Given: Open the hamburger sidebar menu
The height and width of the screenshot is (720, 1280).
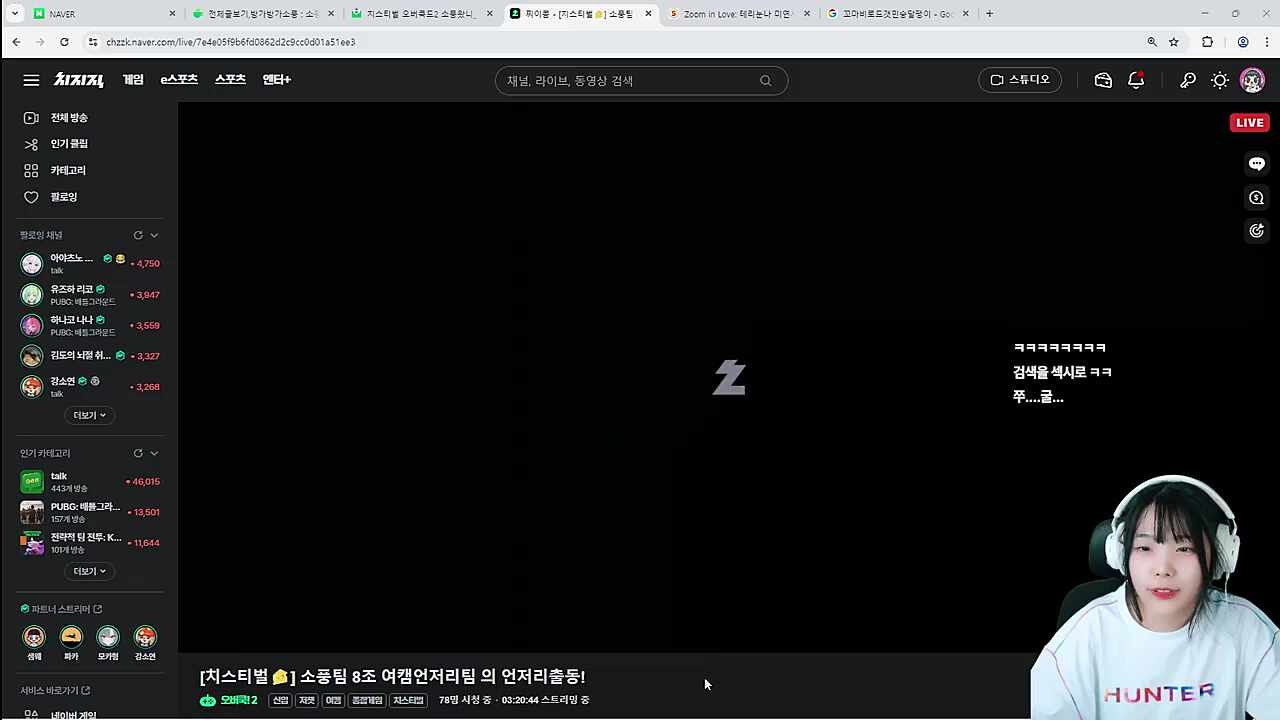Looking at the screenshot, I should (x=31, y=80).
